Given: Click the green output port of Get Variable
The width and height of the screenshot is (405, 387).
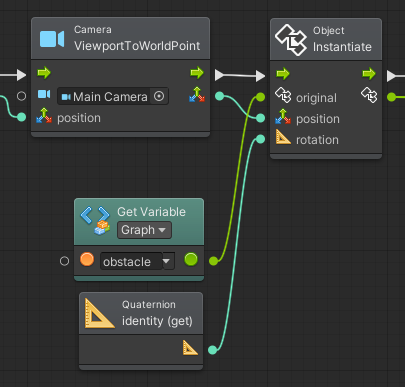Looking at the screenshot, I should [x=213, y=261].
